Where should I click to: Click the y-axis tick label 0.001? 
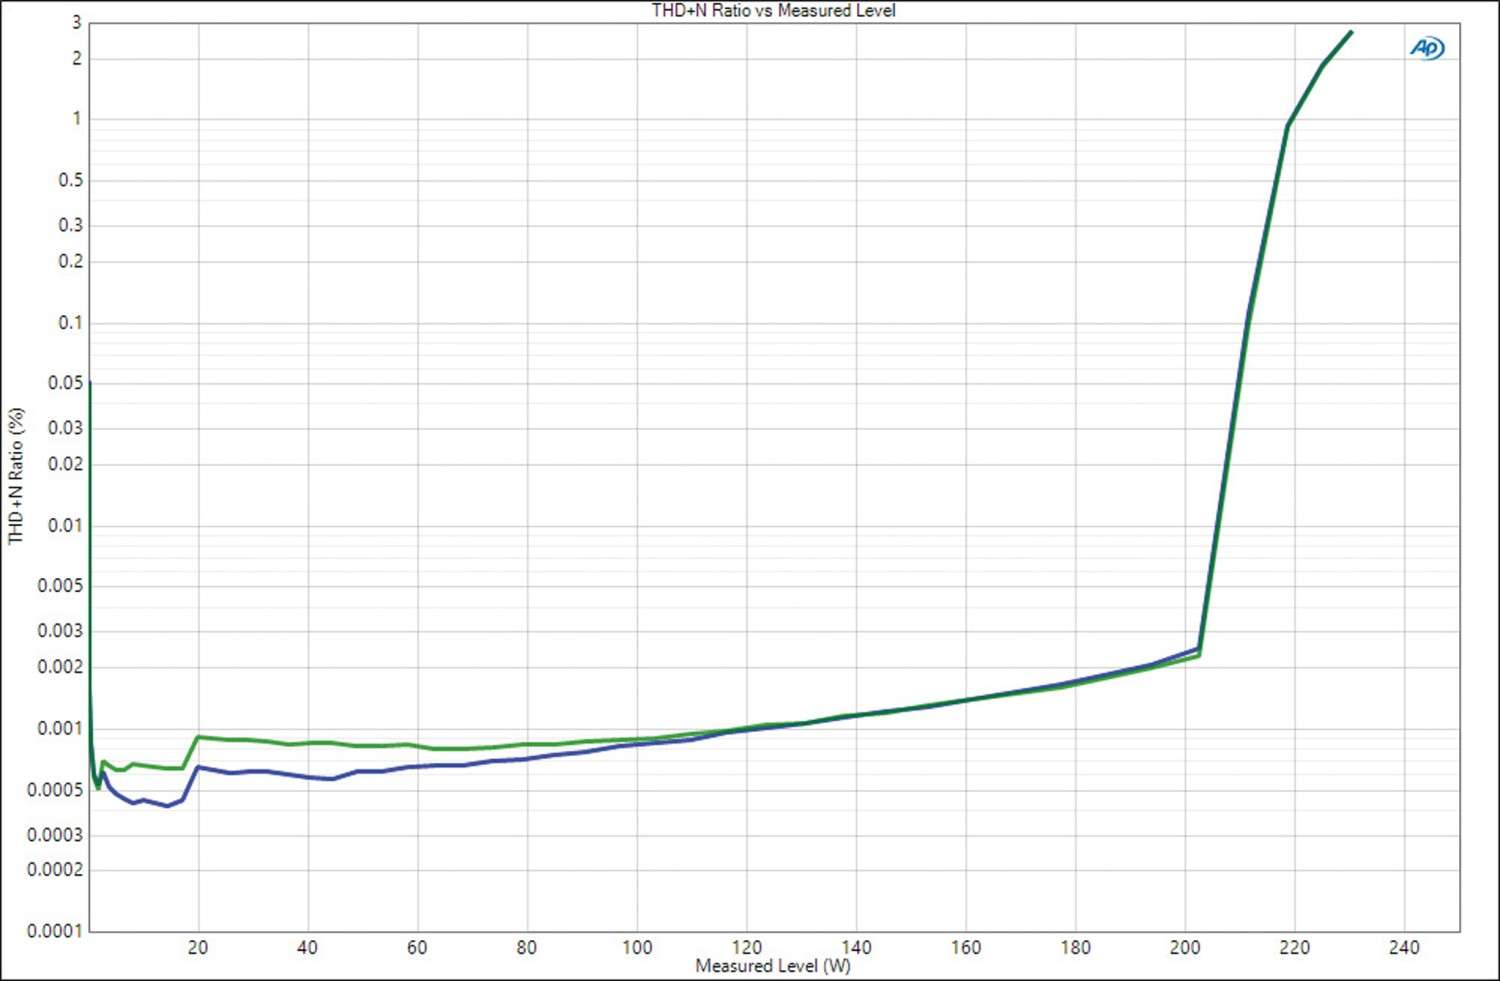tap(60, 729)
